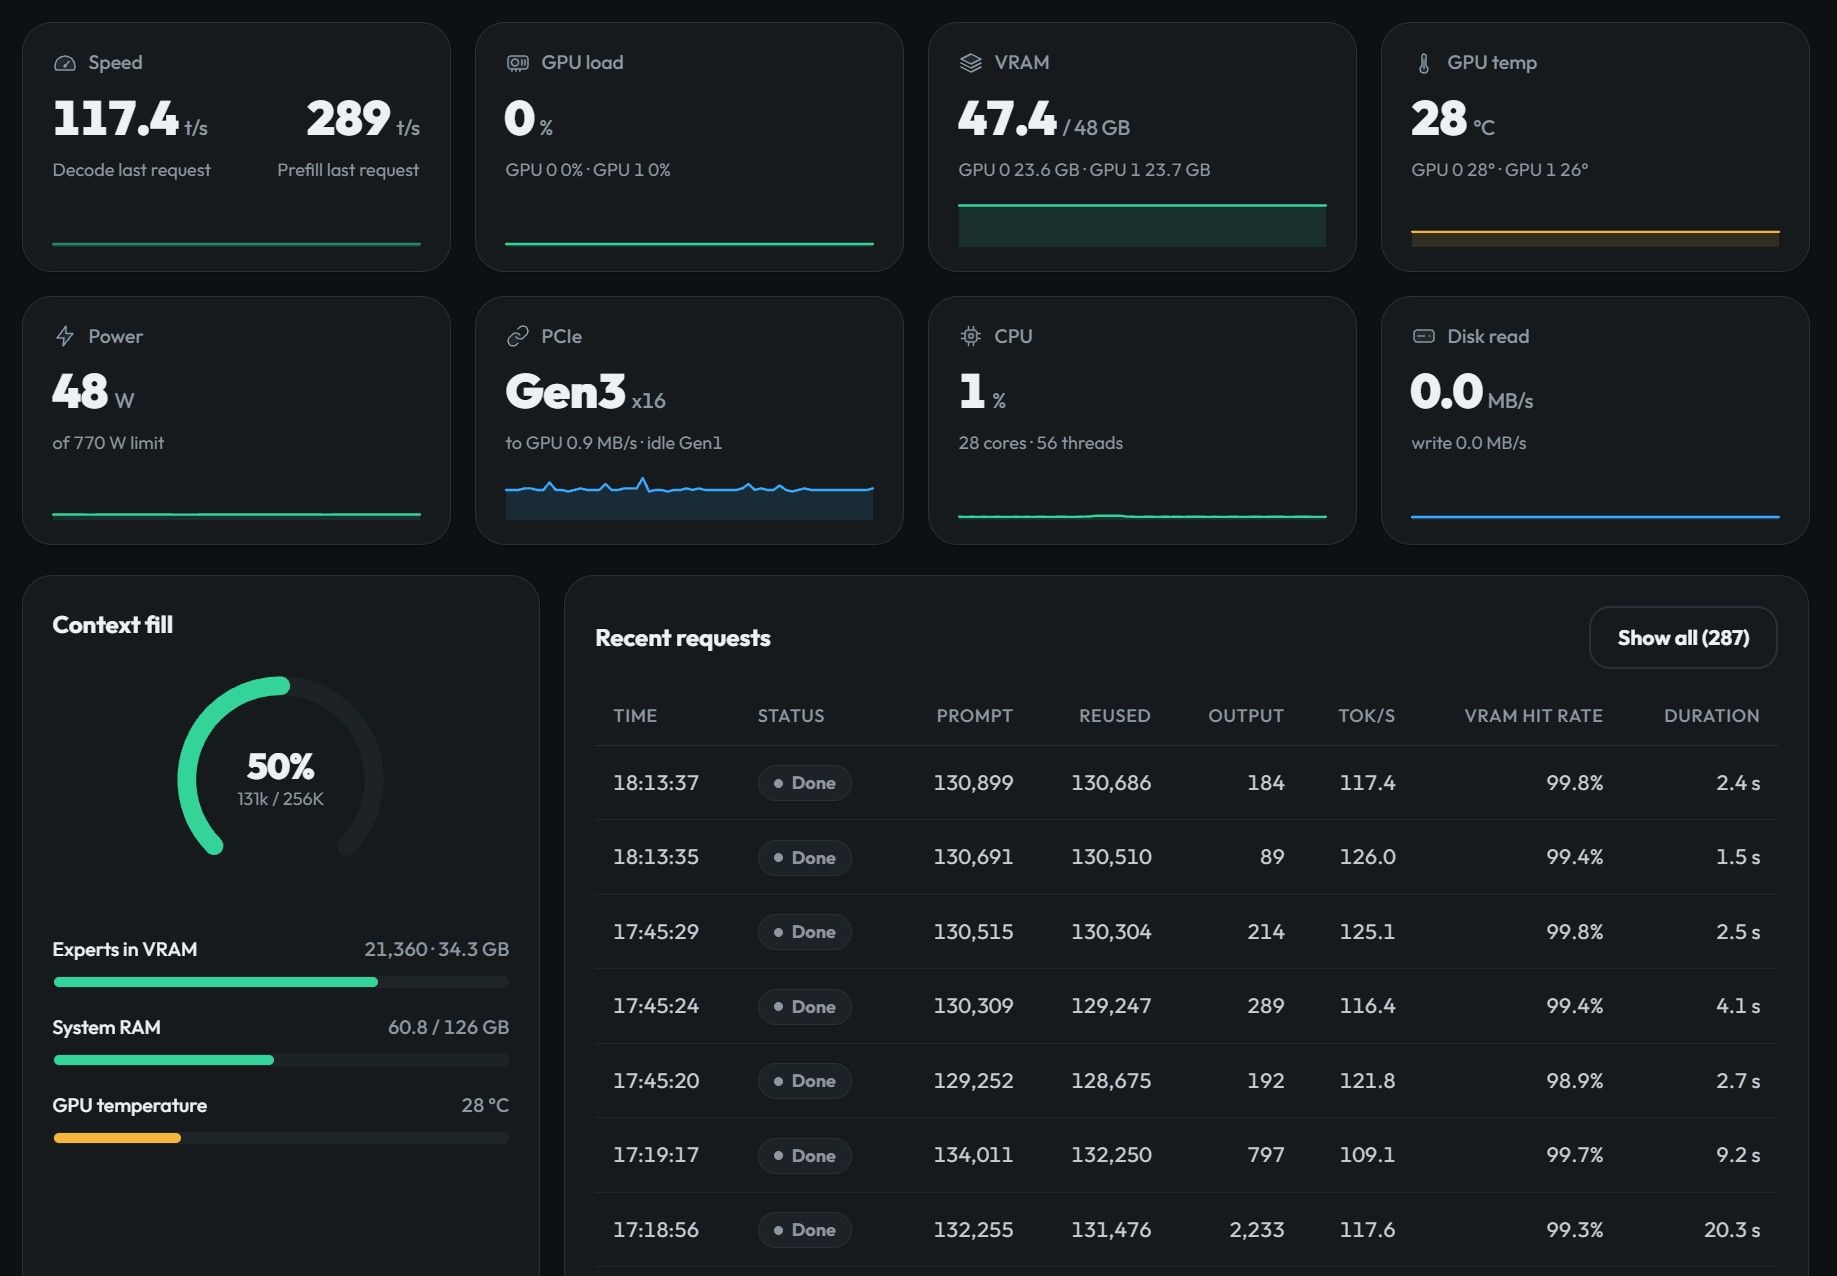The width and height of the screenshot is (1837, 1276).
Task: Click the GPU load card icon
Action: click(x=517, y=63)
